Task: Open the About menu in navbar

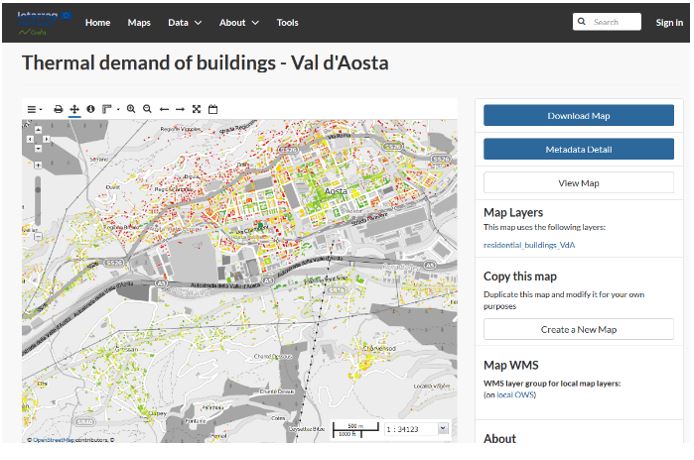Action: coord(238,22)
